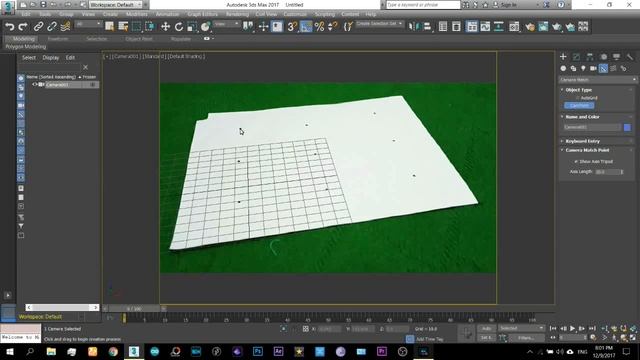Click the CamPoint button

579,106
